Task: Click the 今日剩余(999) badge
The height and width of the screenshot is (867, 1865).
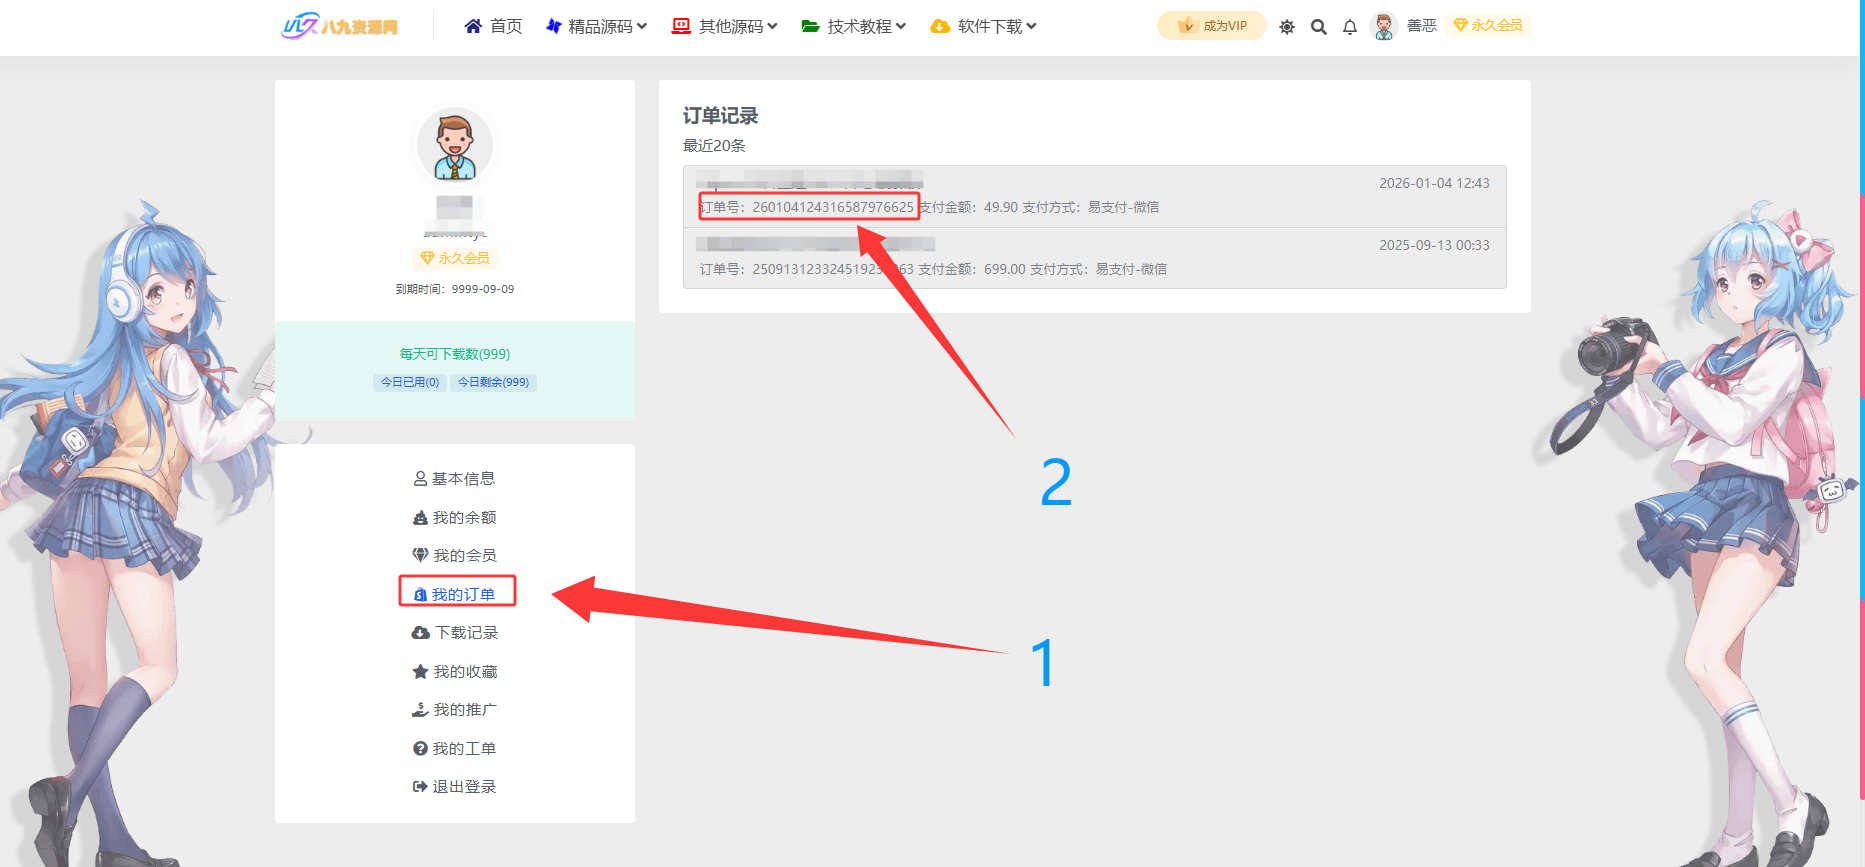Action: 493,382
